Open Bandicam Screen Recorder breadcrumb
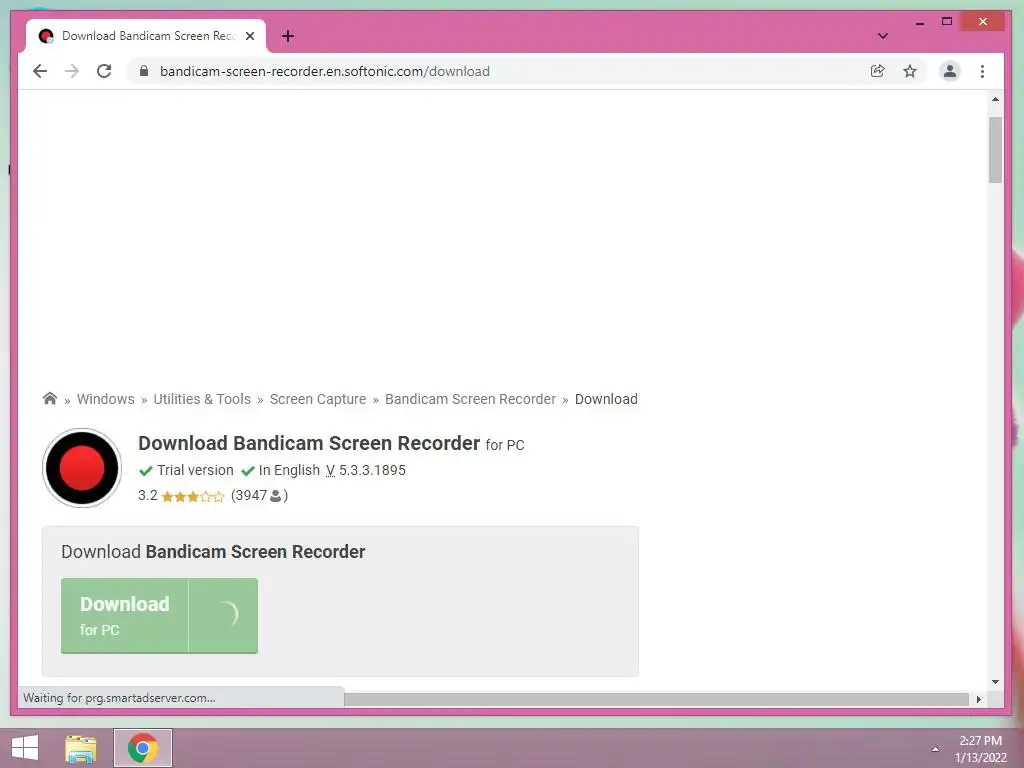 coord(470,399)
